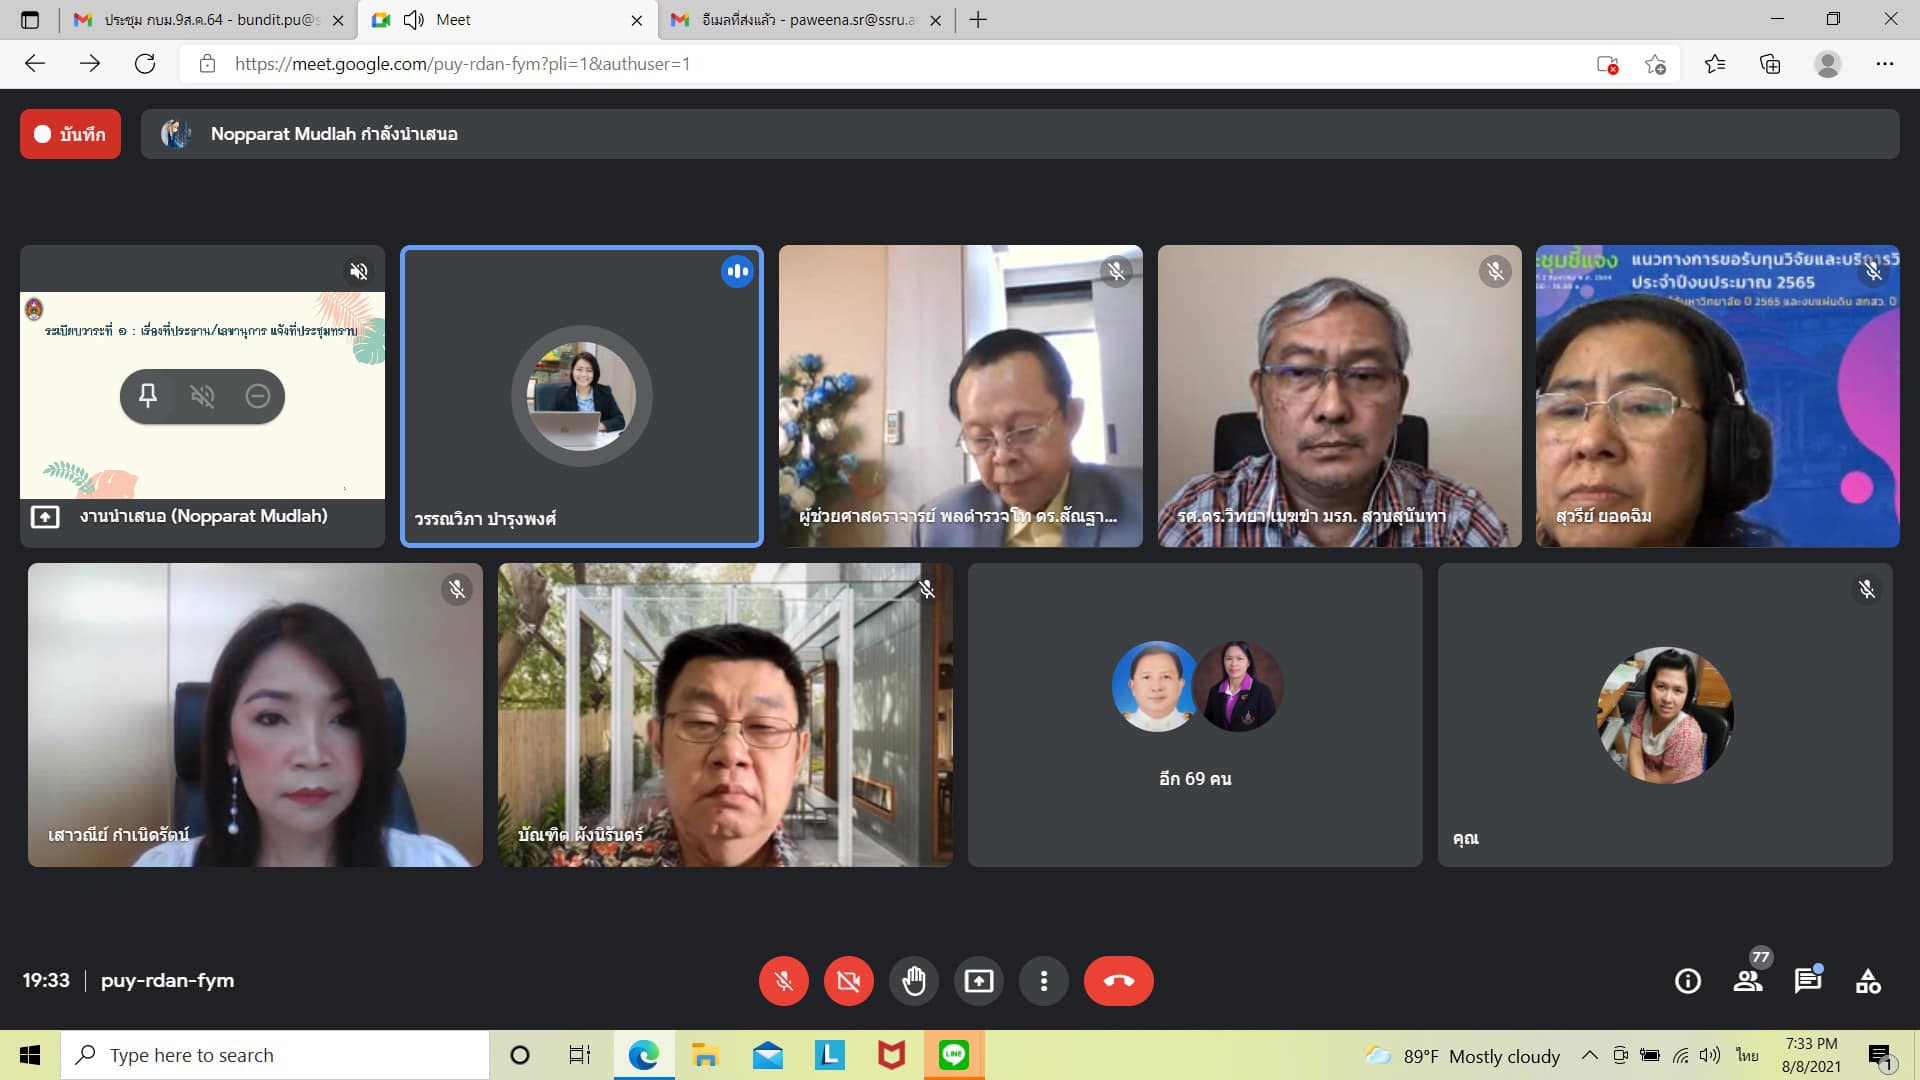Remove presentation tile with minus circle
Image resolution: width=1920 pixels, height=1080 pixels.
(257, 396)
